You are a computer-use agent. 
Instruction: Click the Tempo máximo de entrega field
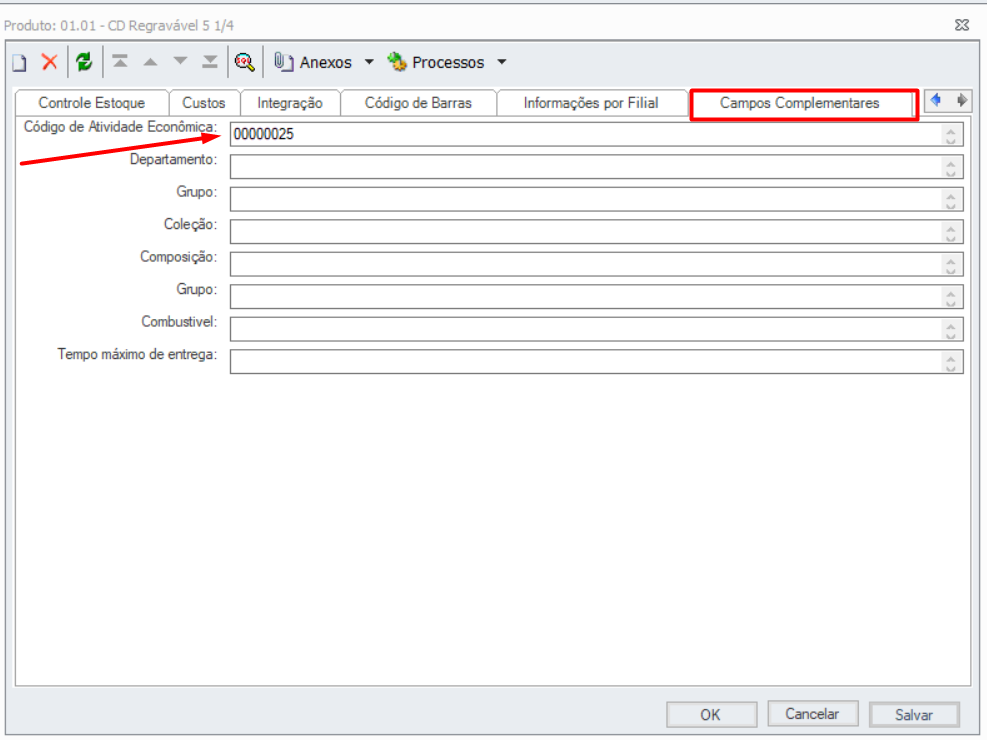596,362
